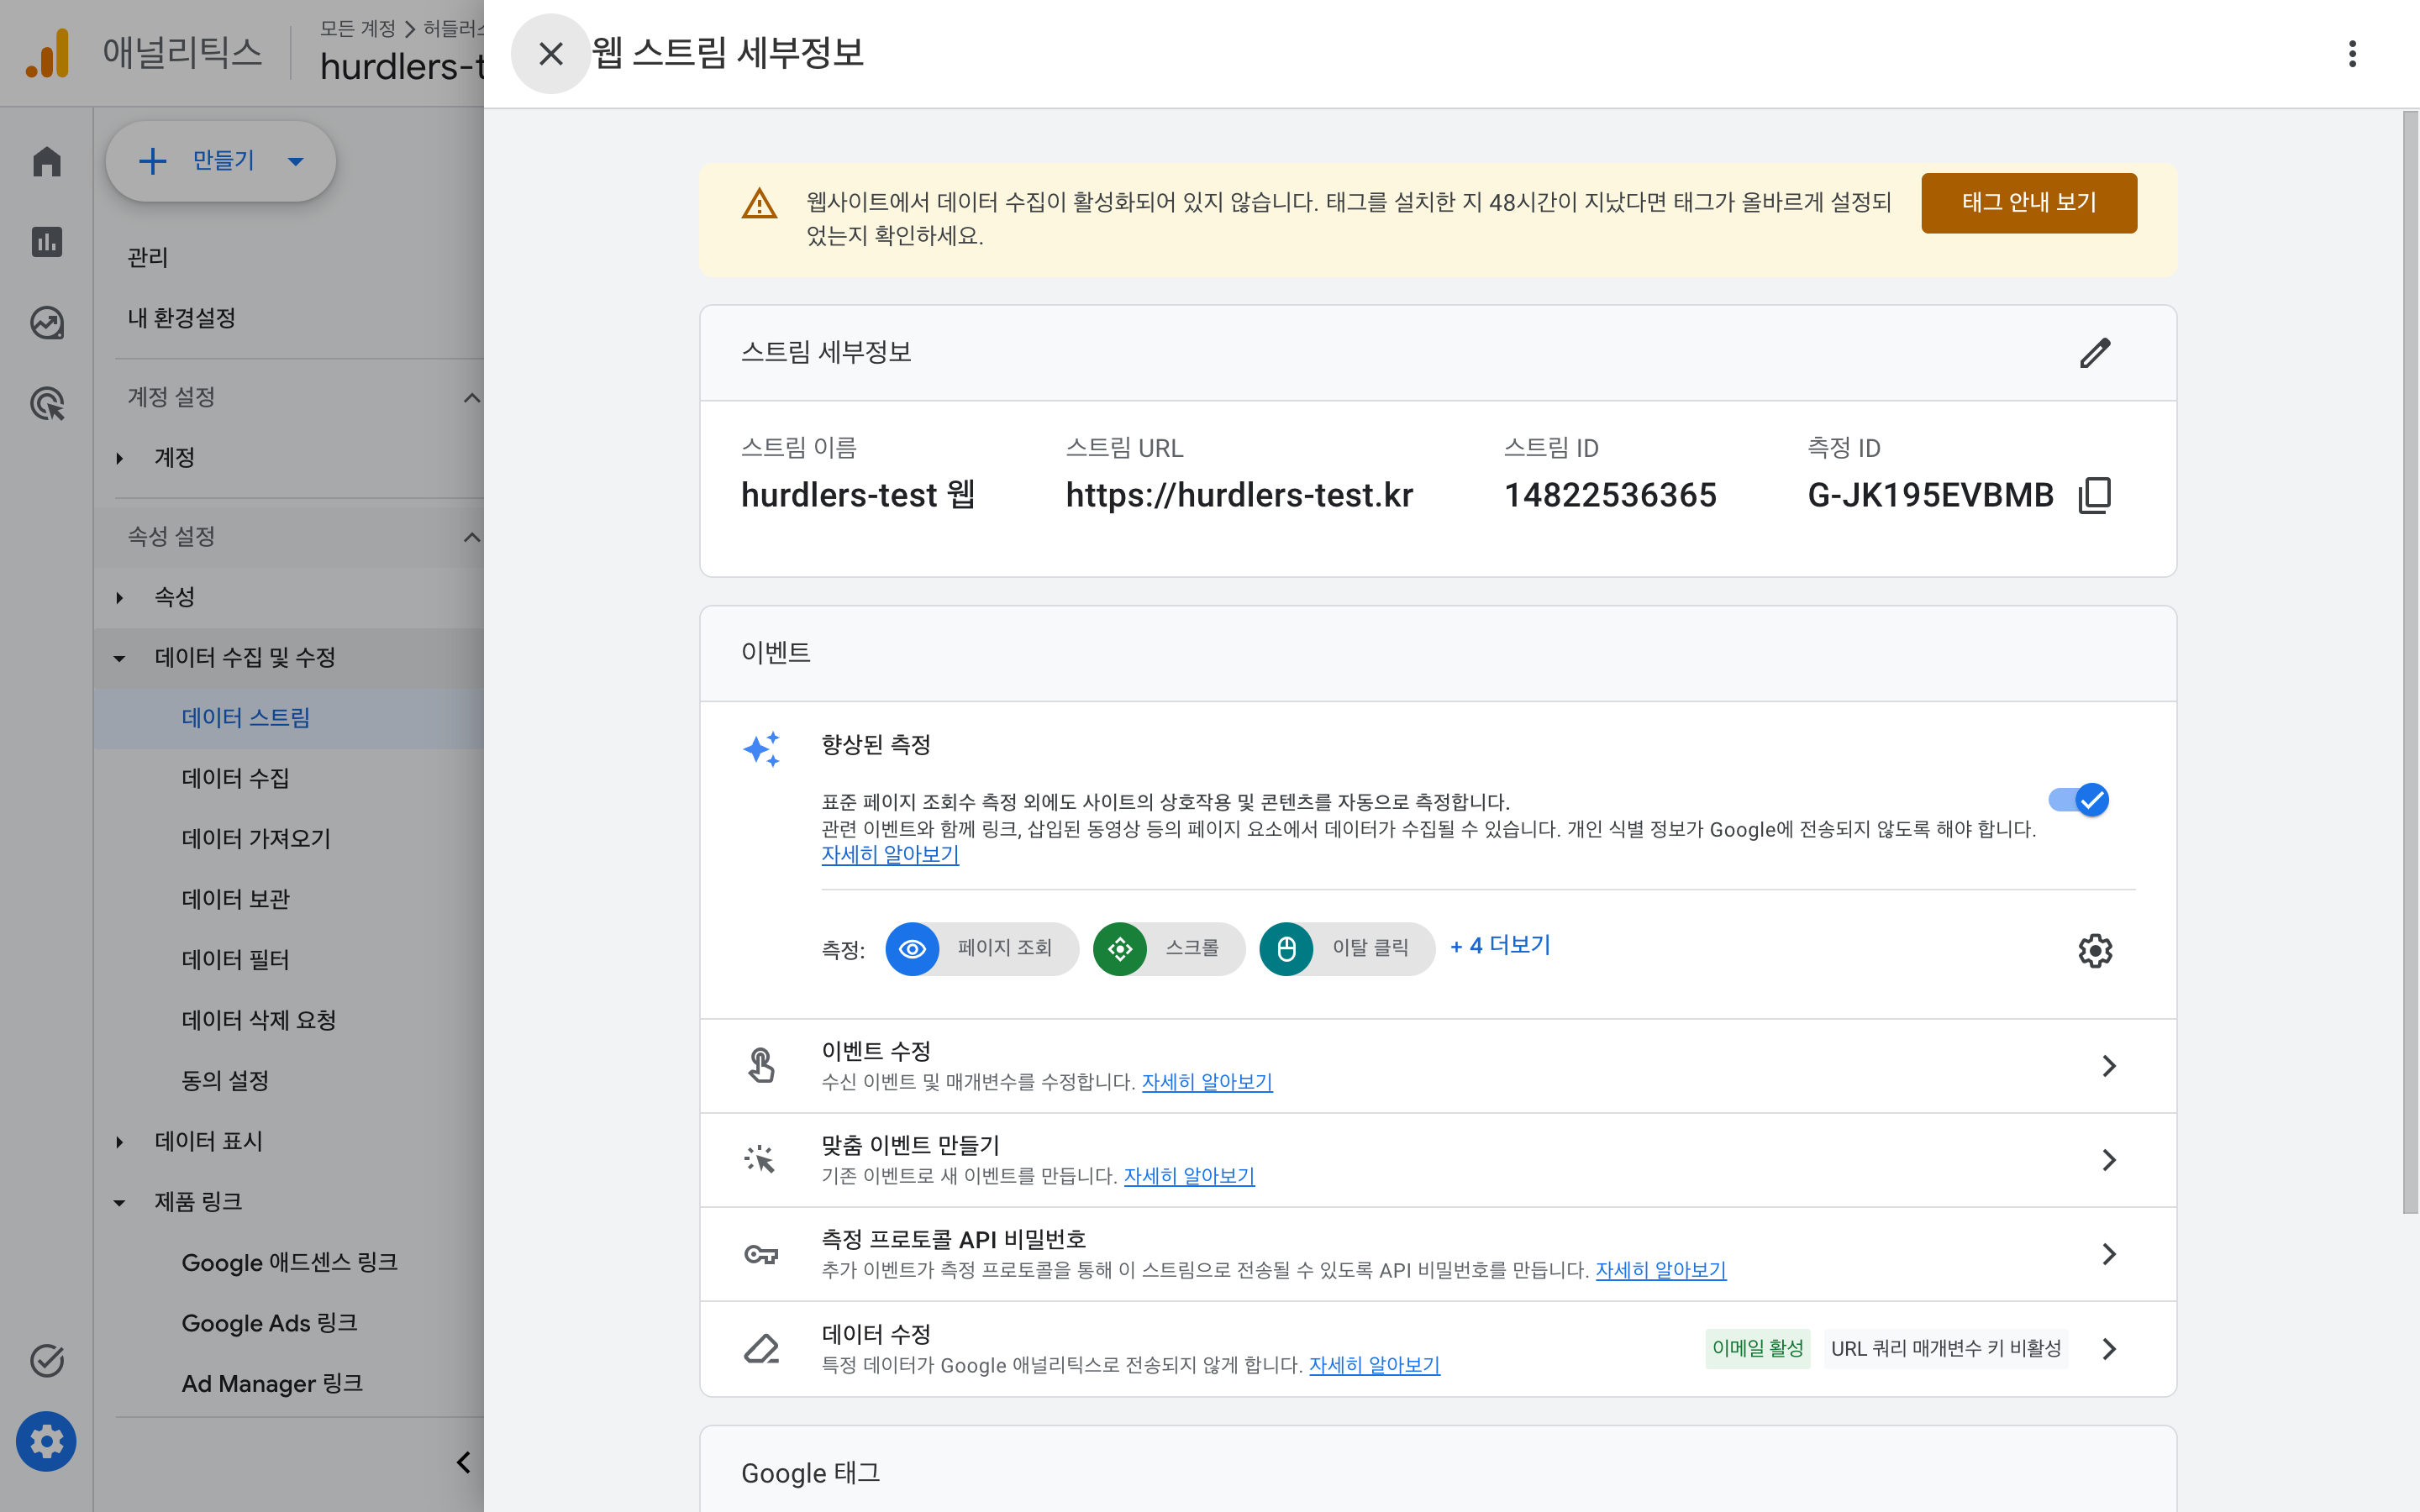Copy the measurement ID G-JK195EVBMB
Viewport: 2420px width, 1512px height.
2094,495
